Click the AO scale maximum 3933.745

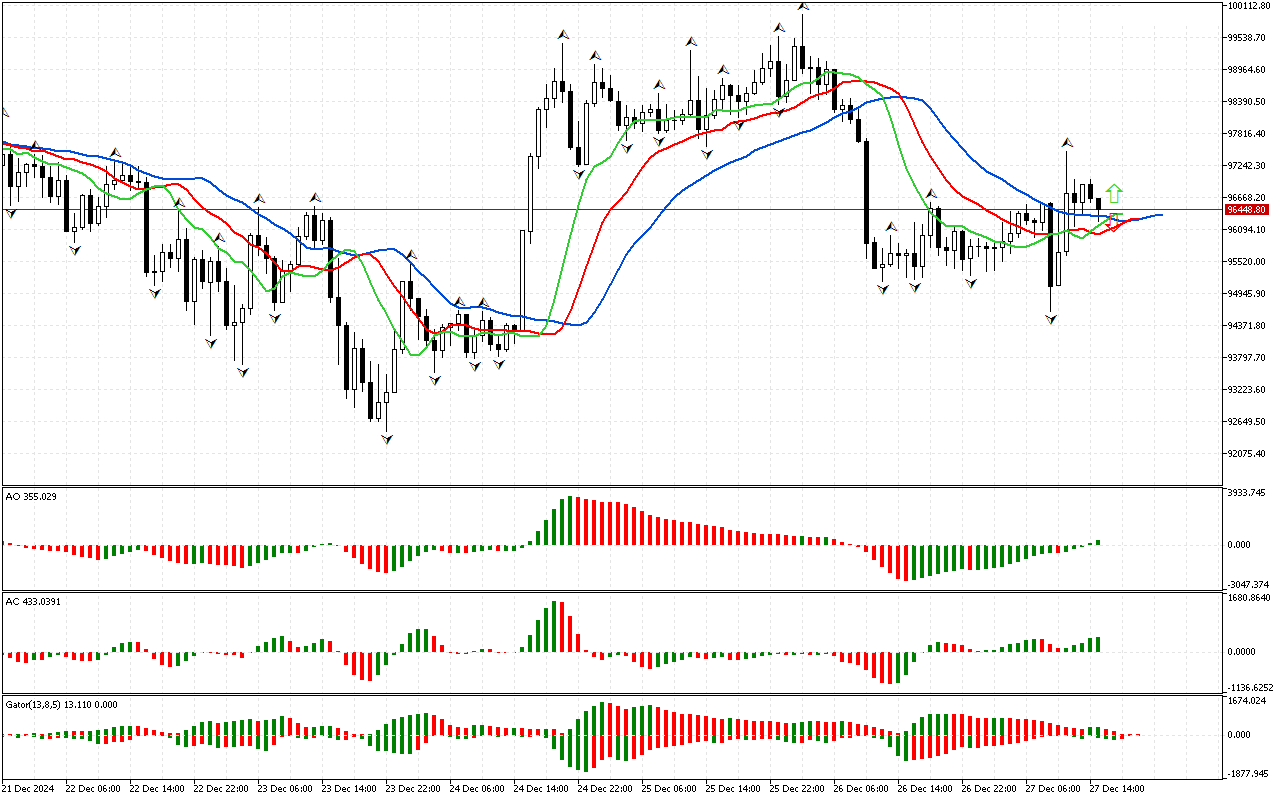tap(1247, 493)
